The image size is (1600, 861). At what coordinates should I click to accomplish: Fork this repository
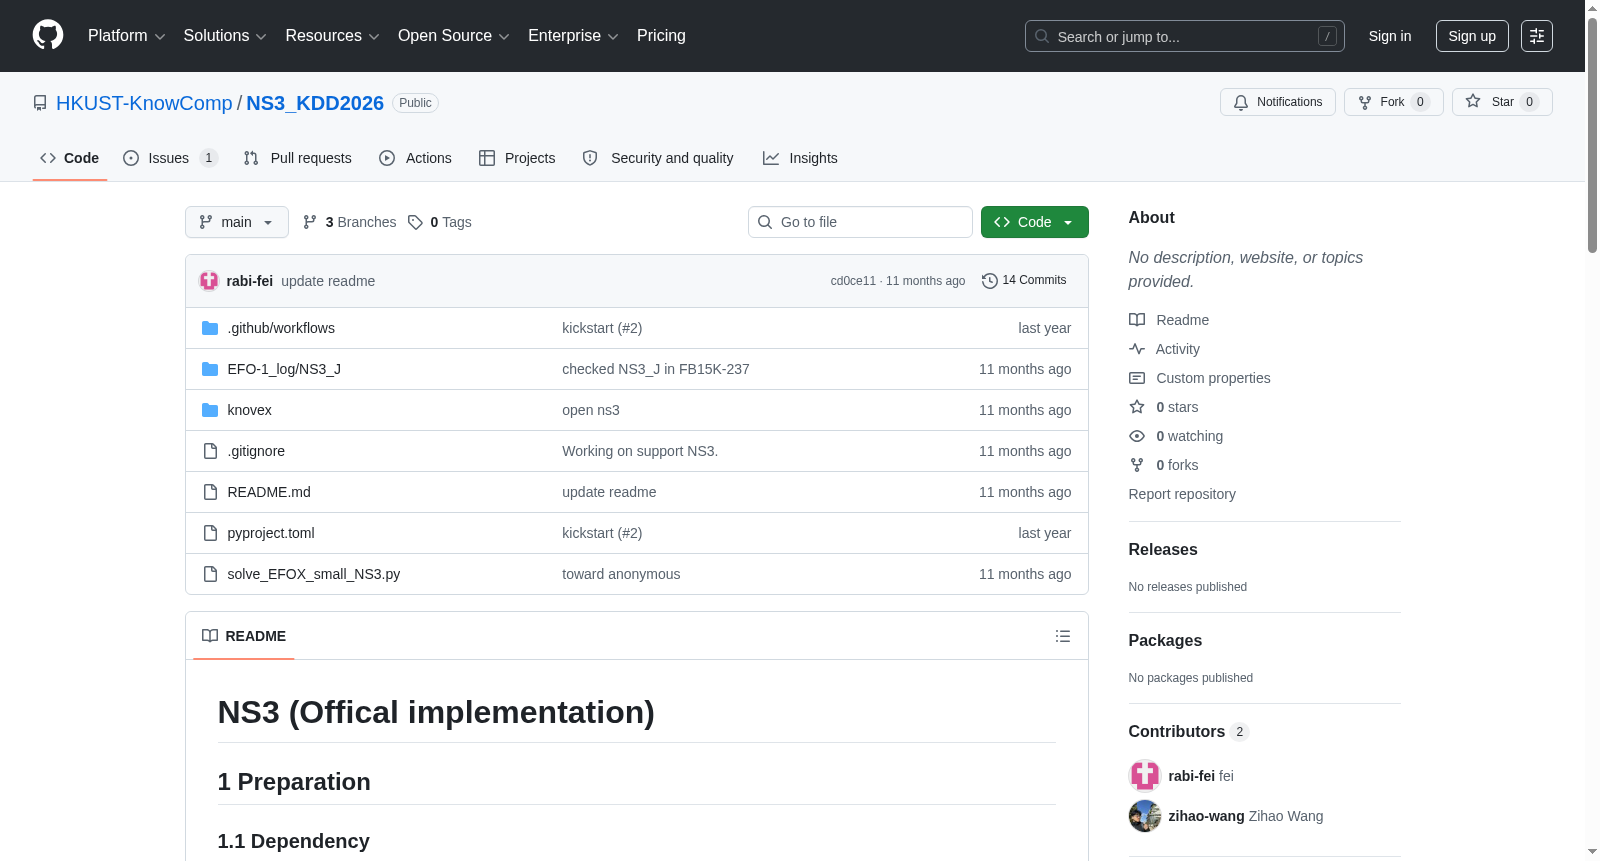(1394, 102)
